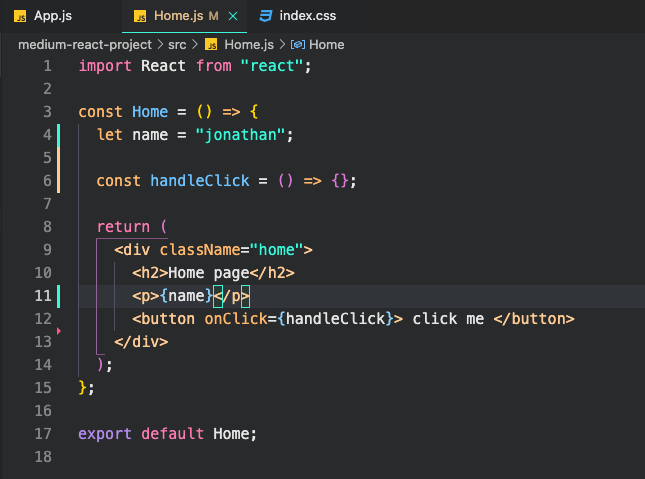Switch to the App.js tab
This screenshot has width=645, height=479.
[53, 16]
